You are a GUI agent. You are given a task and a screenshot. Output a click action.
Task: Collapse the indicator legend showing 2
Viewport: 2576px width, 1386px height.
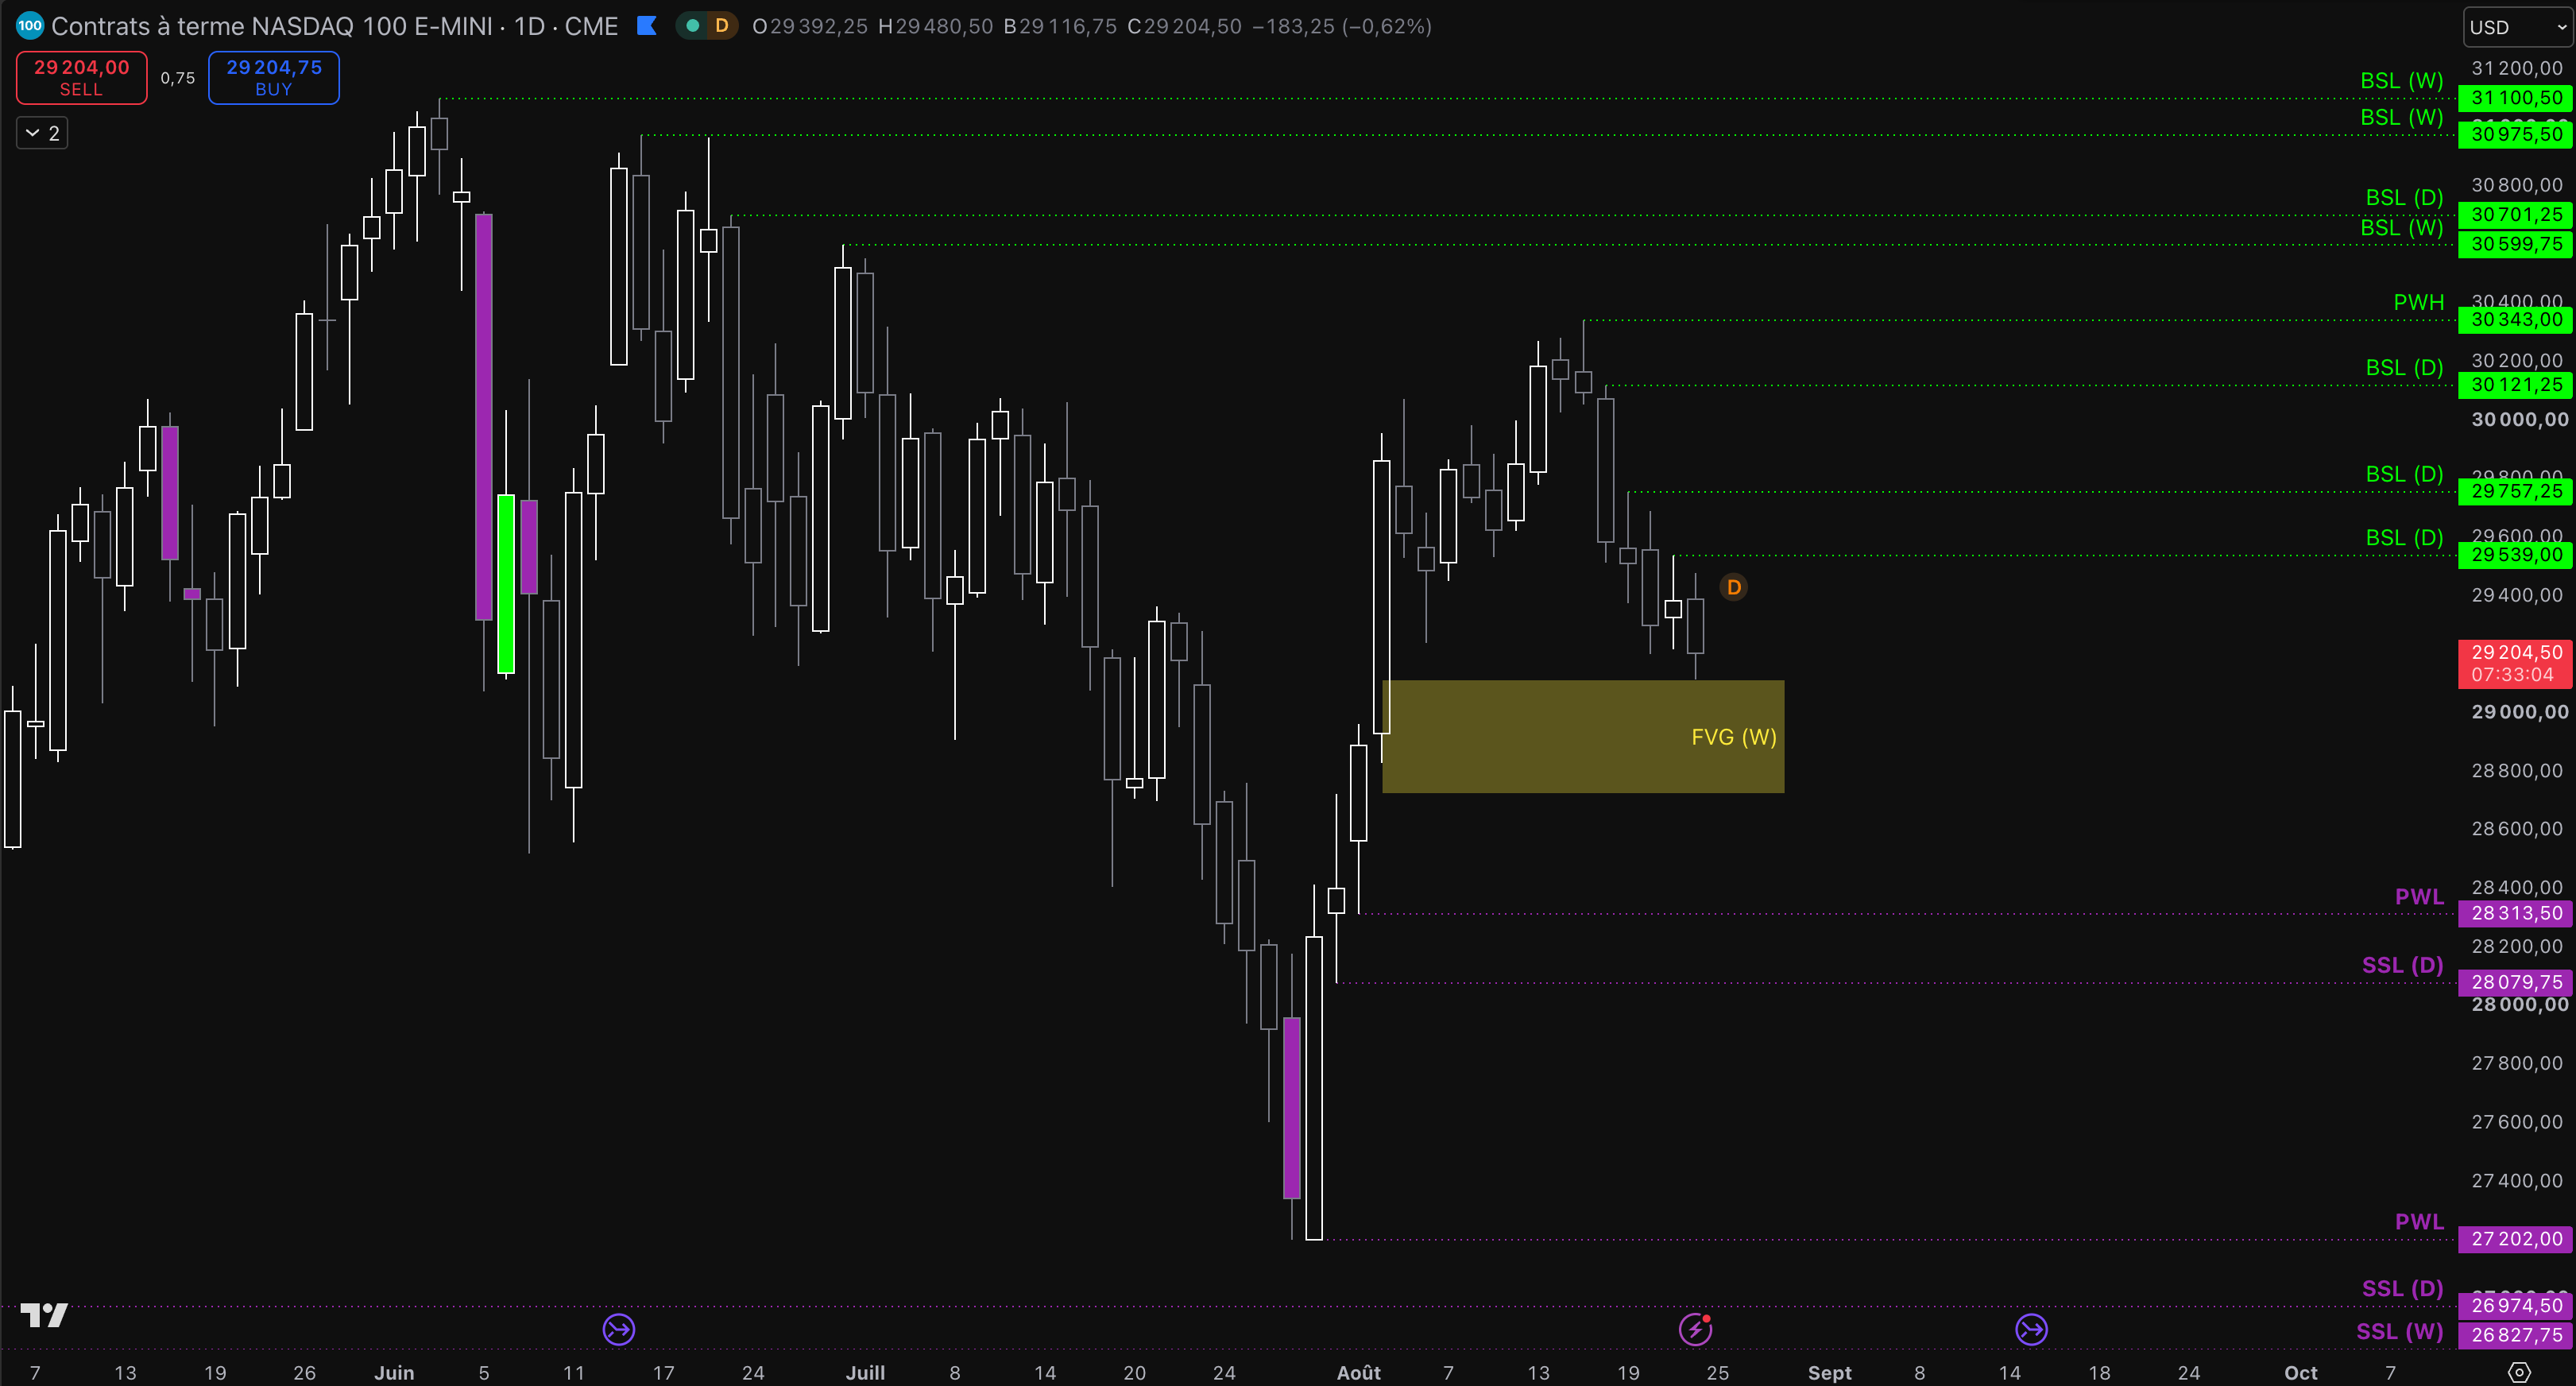click(x=42, y=133)
